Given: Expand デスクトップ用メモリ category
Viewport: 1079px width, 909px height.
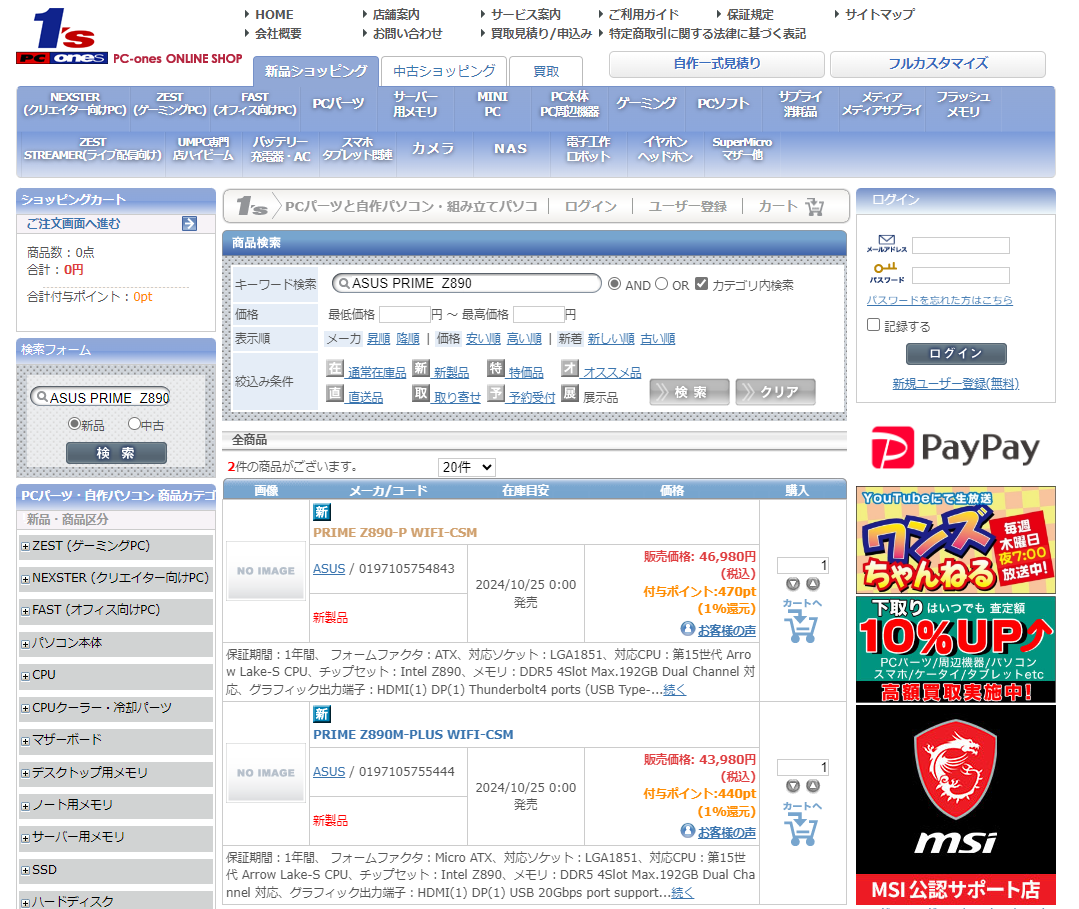Looking at the screenshot, I should [x=25, y=773].
